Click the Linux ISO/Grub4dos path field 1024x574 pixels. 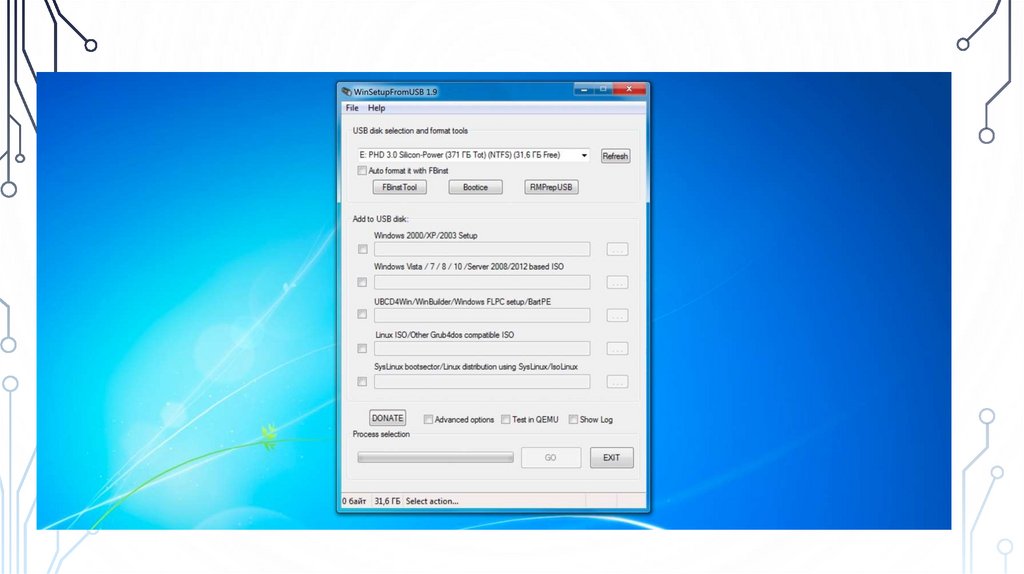pyautogui.click(x=482, y=349)
